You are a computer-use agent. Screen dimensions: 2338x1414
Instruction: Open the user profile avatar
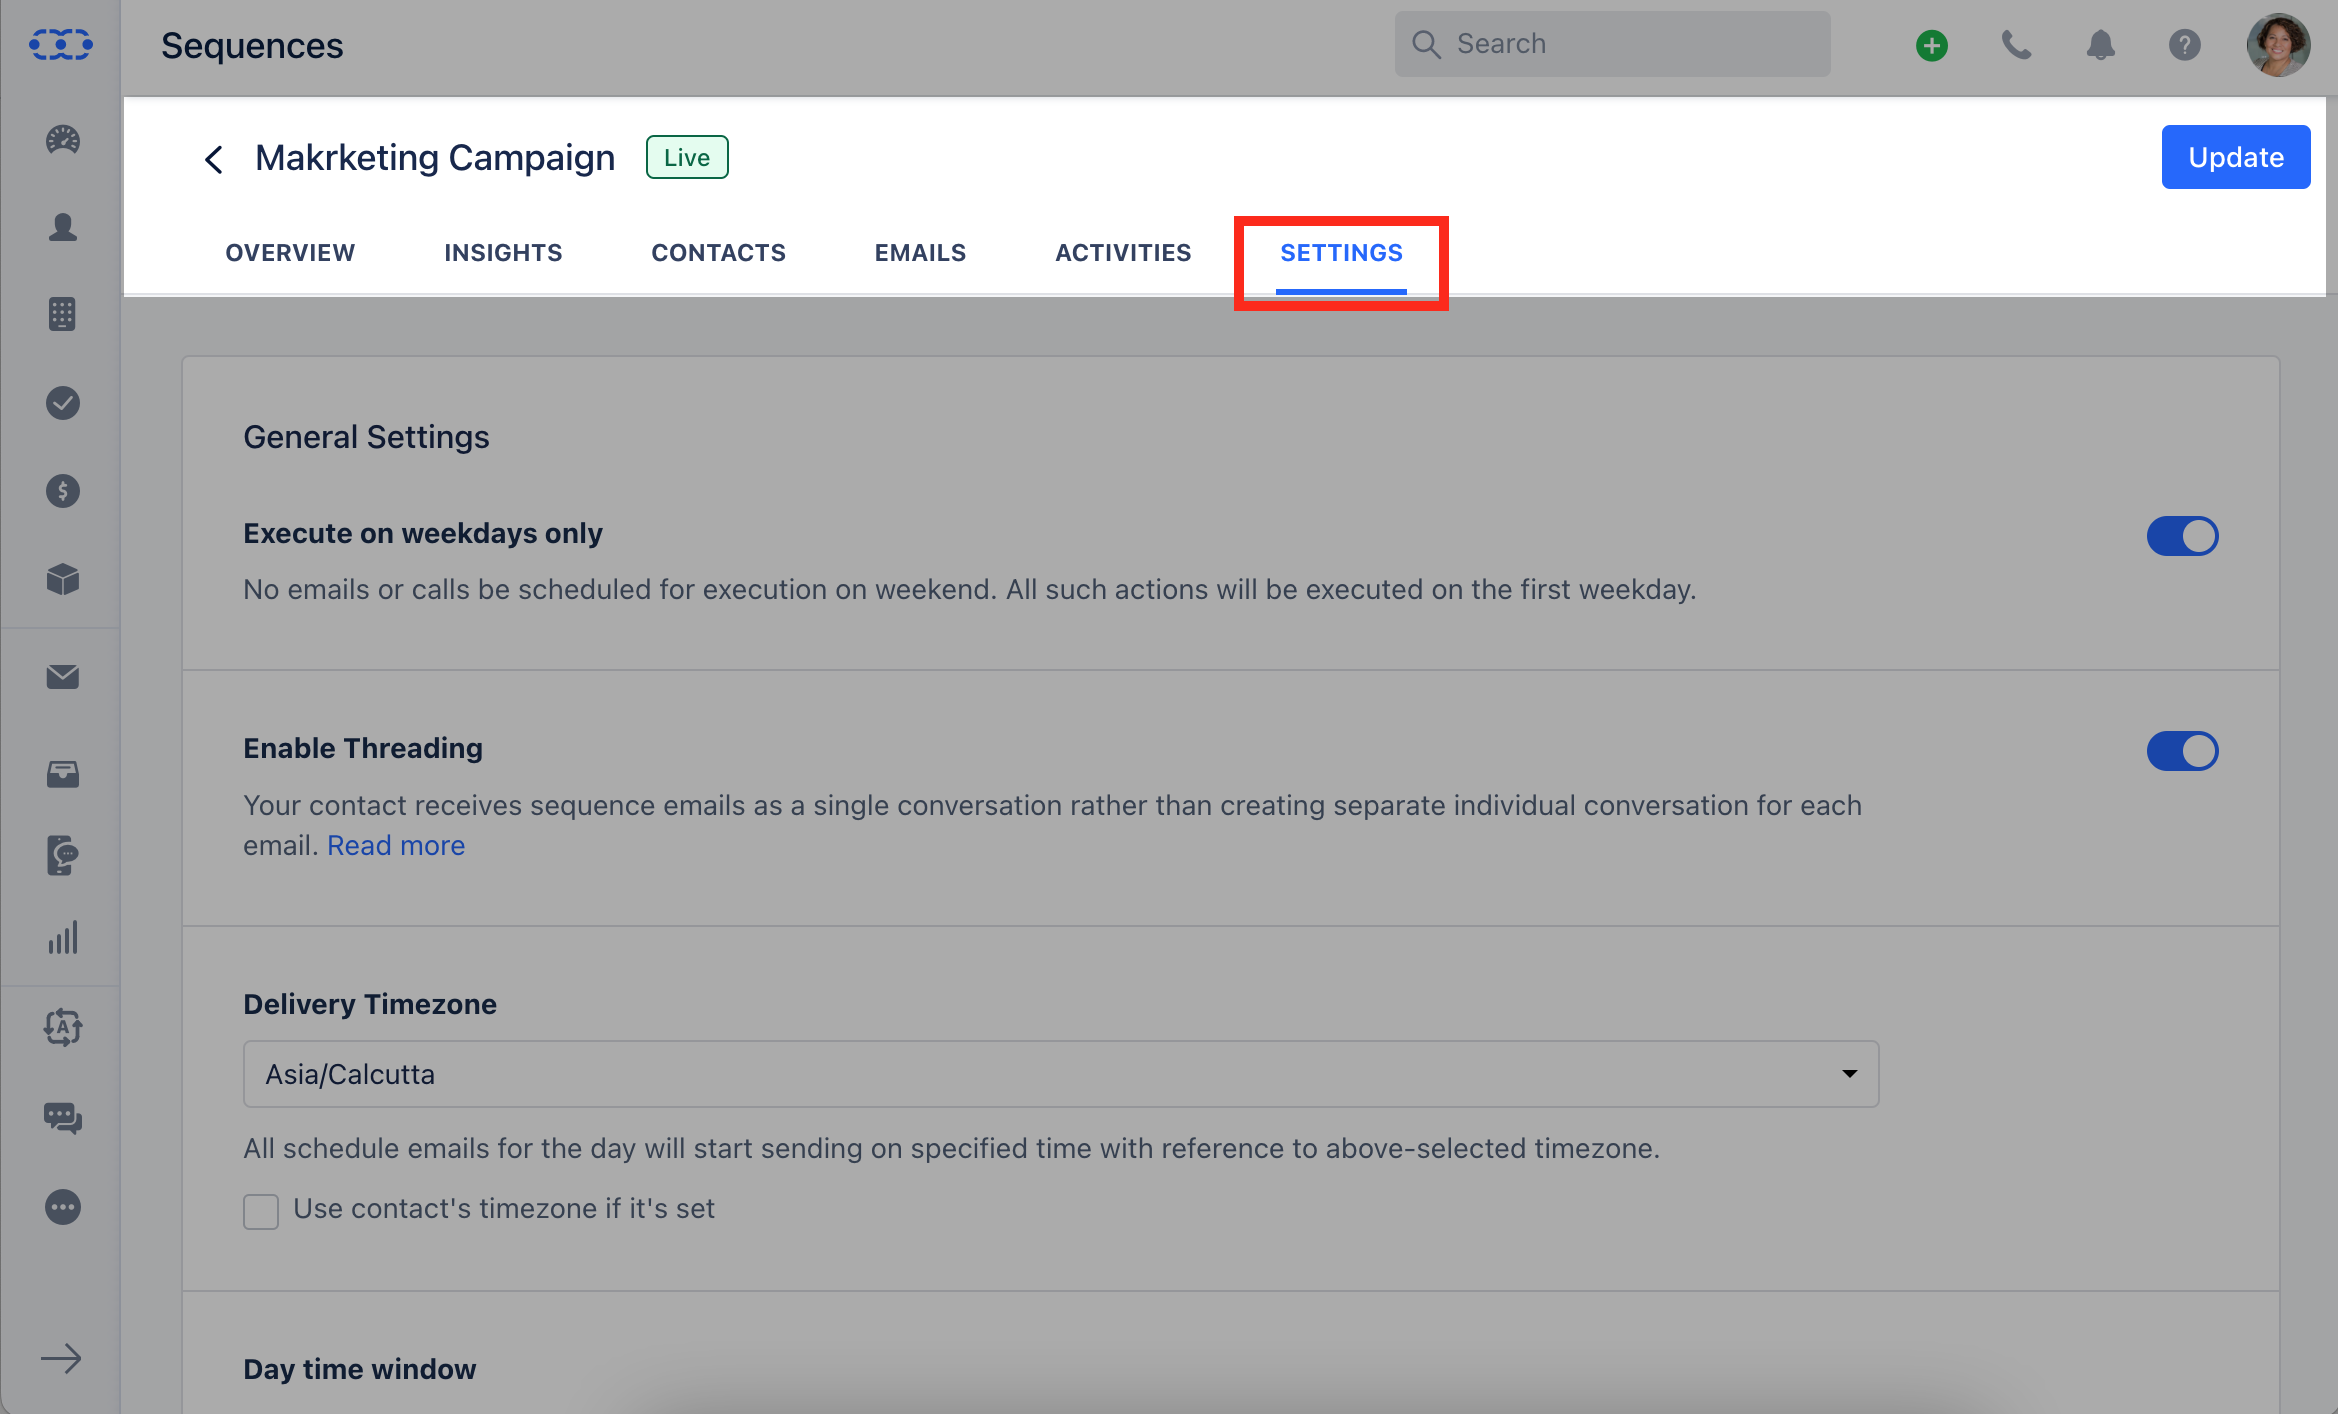pyautogui.click(x=2278, y=45)
